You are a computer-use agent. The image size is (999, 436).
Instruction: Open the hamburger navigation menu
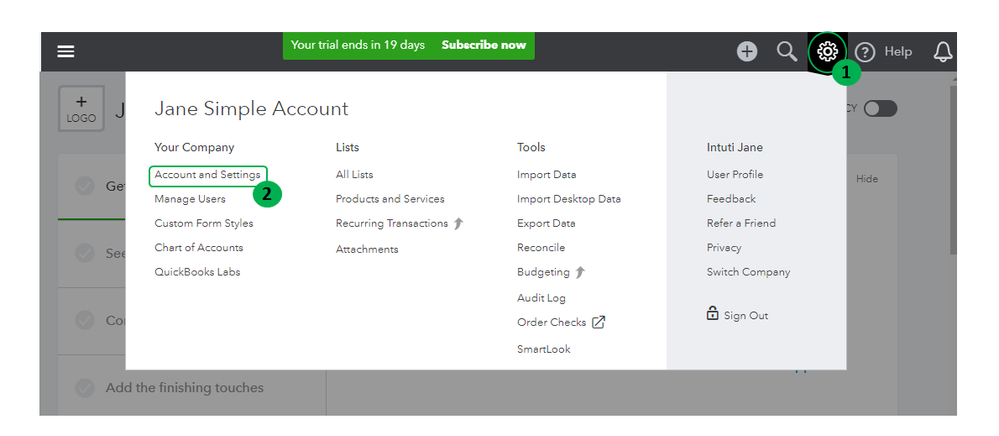coord(66,52)
